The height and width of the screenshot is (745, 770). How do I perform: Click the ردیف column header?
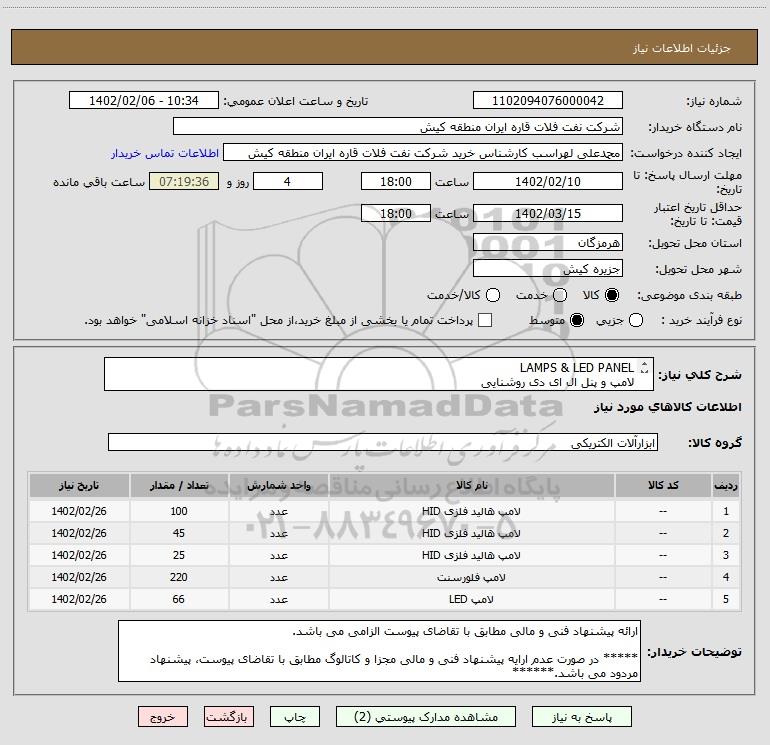point(726,485)
